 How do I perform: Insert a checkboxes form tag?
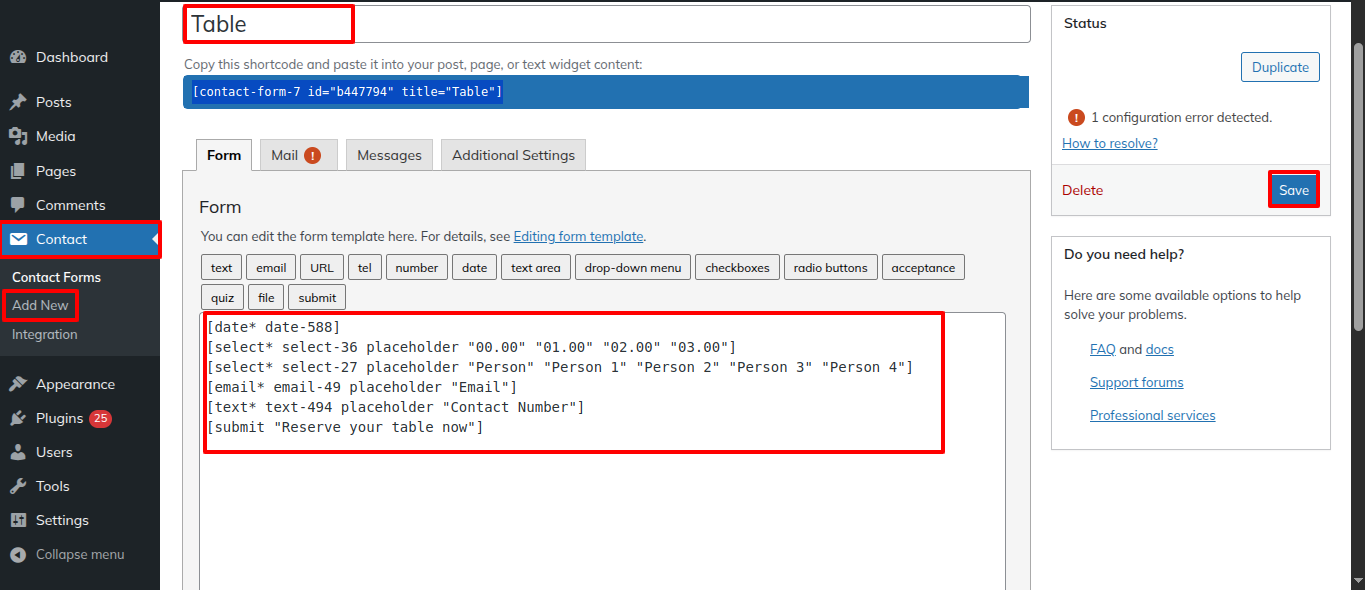pyautogui.click(x=738, y=267)
